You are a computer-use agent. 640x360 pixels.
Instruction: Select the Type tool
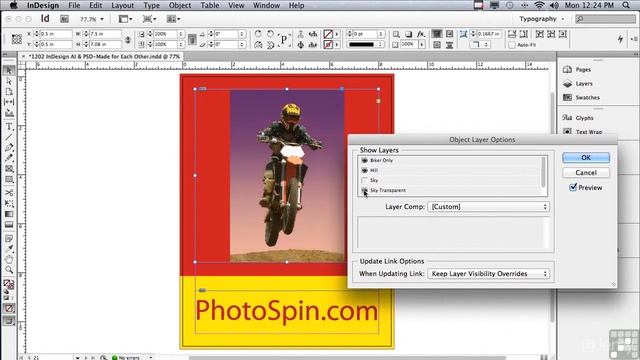[9, 127]
